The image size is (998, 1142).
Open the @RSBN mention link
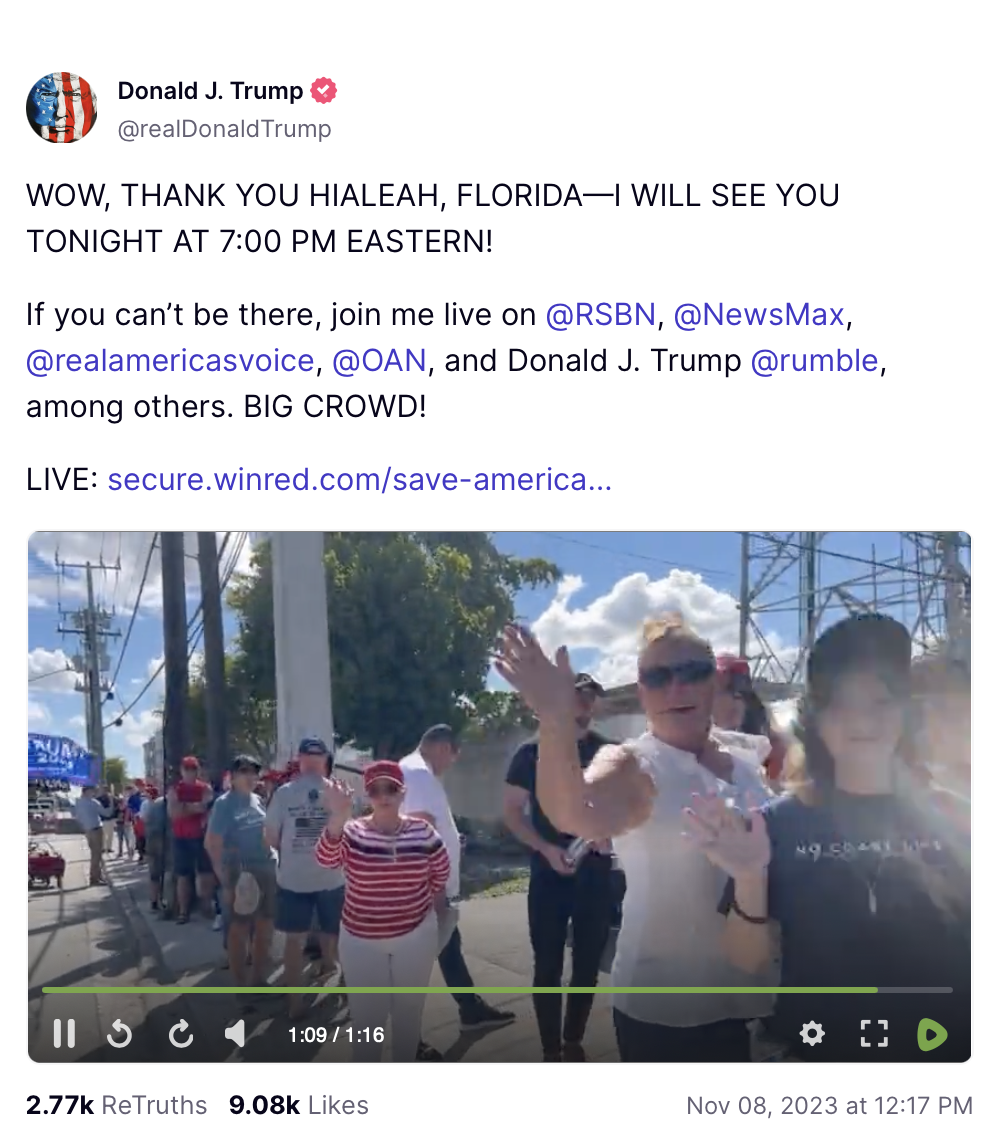pos(601,315)
